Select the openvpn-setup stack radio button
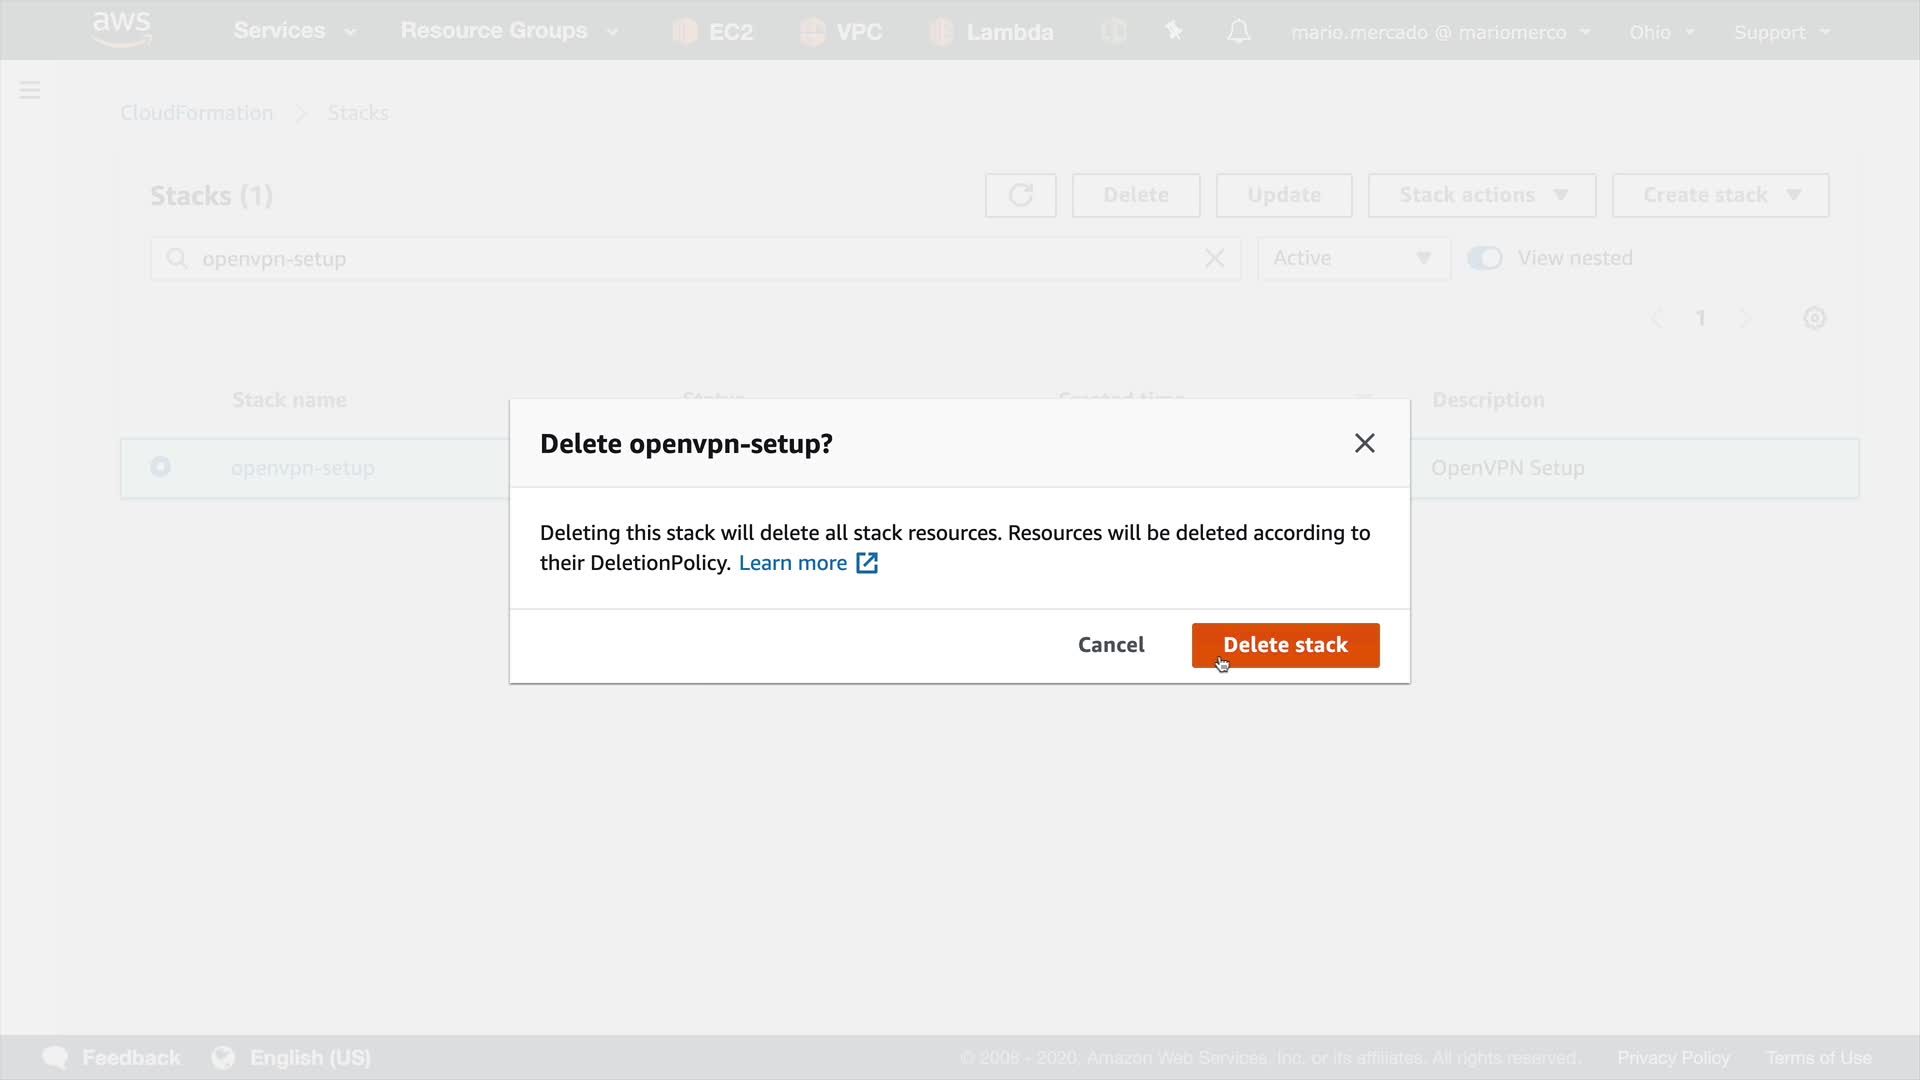Screen dimensions: 1920x1080 [160, 467]
